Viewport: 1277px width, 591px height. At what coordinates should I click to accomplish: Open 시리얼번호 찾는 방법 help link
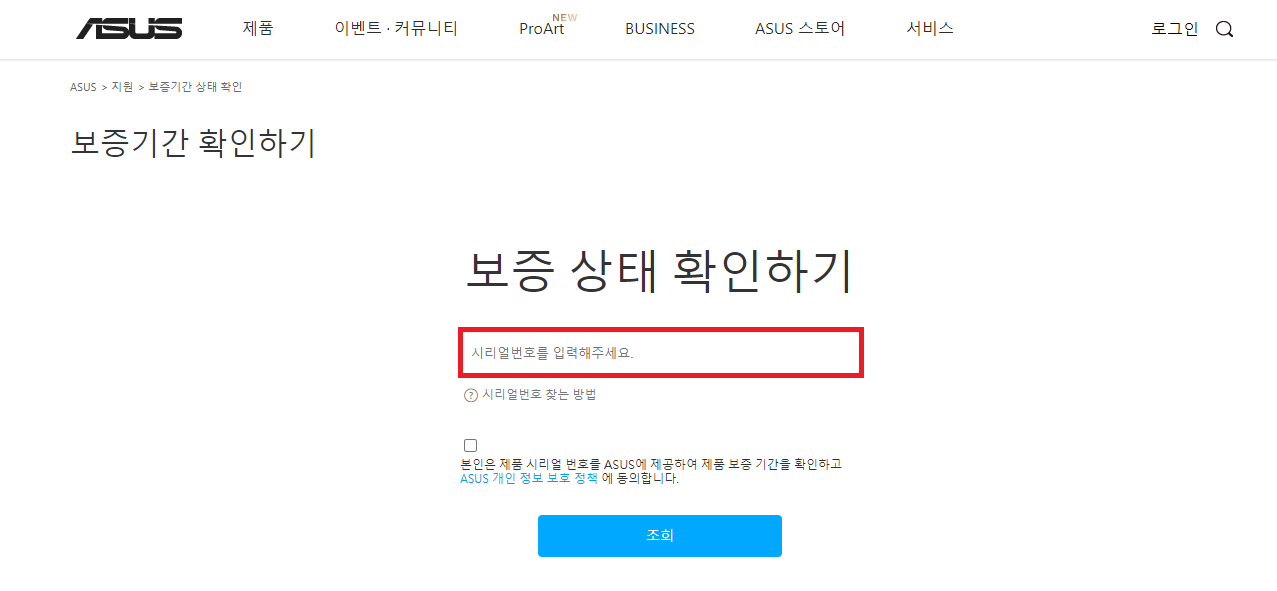pyautogui.click(x=540, y=395)
